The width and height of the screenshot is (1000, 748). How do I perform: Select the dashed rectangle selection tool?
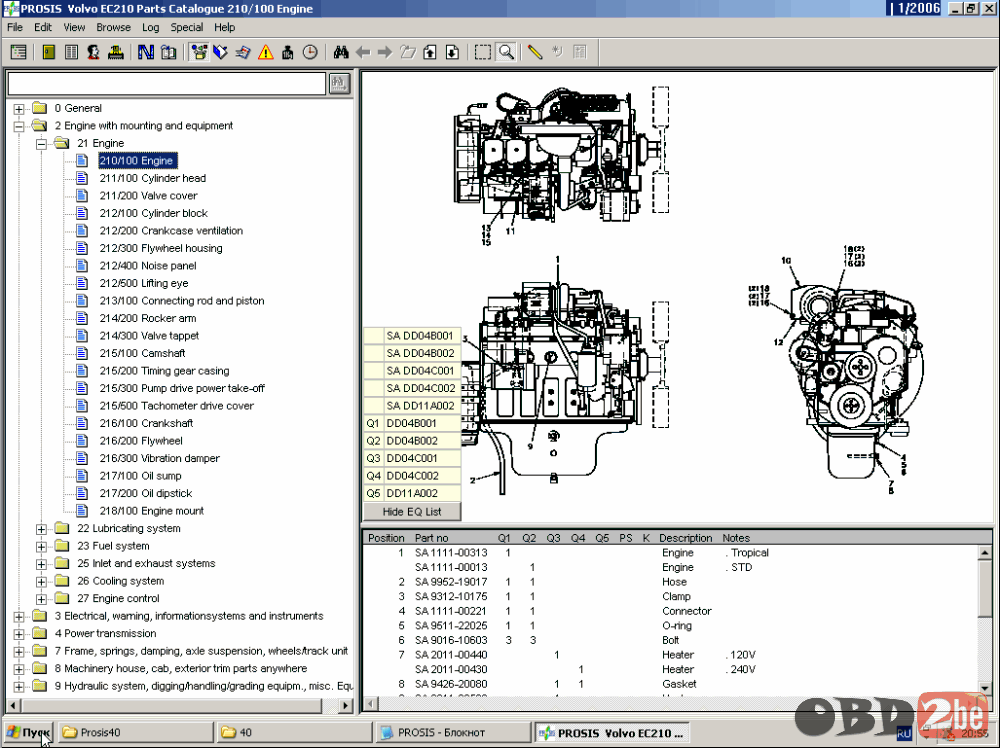point(483,52)
